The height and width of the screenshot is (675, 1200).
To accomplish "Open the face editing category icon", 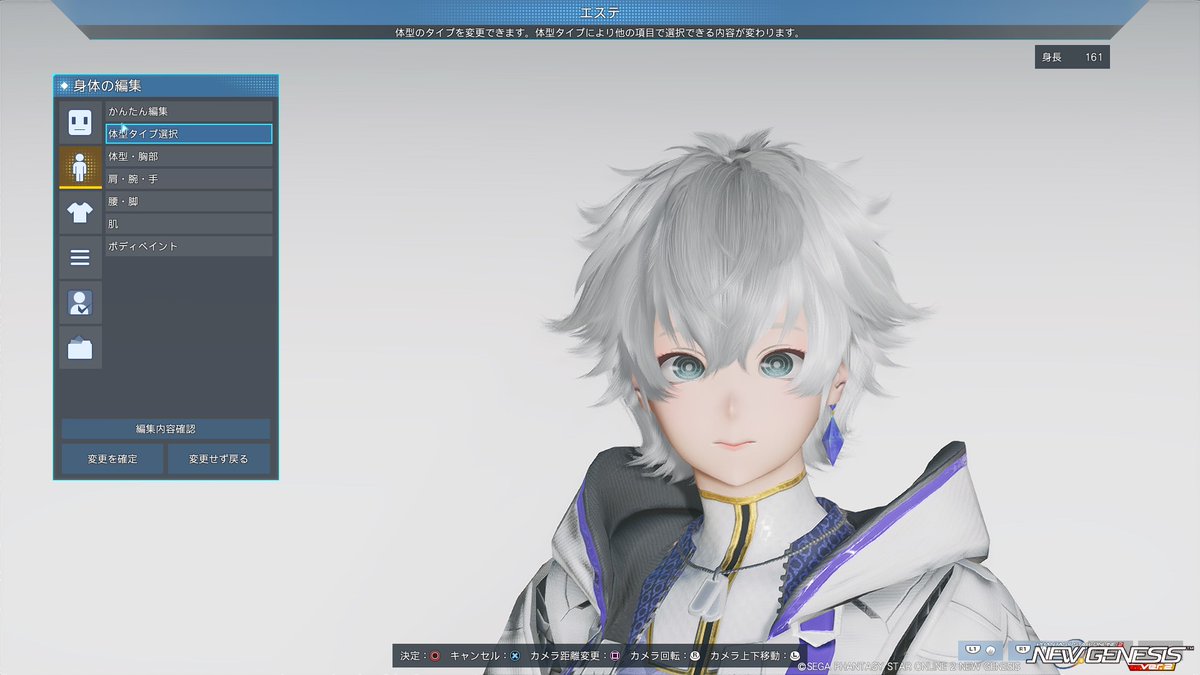I will [x=80, y=122].
